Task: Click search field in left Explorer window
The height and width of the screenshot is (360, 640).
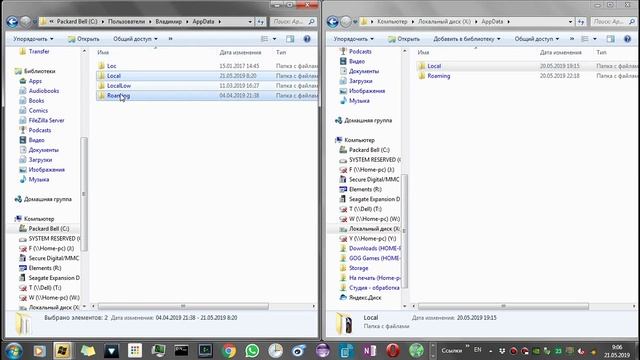Action: (293, 22)
